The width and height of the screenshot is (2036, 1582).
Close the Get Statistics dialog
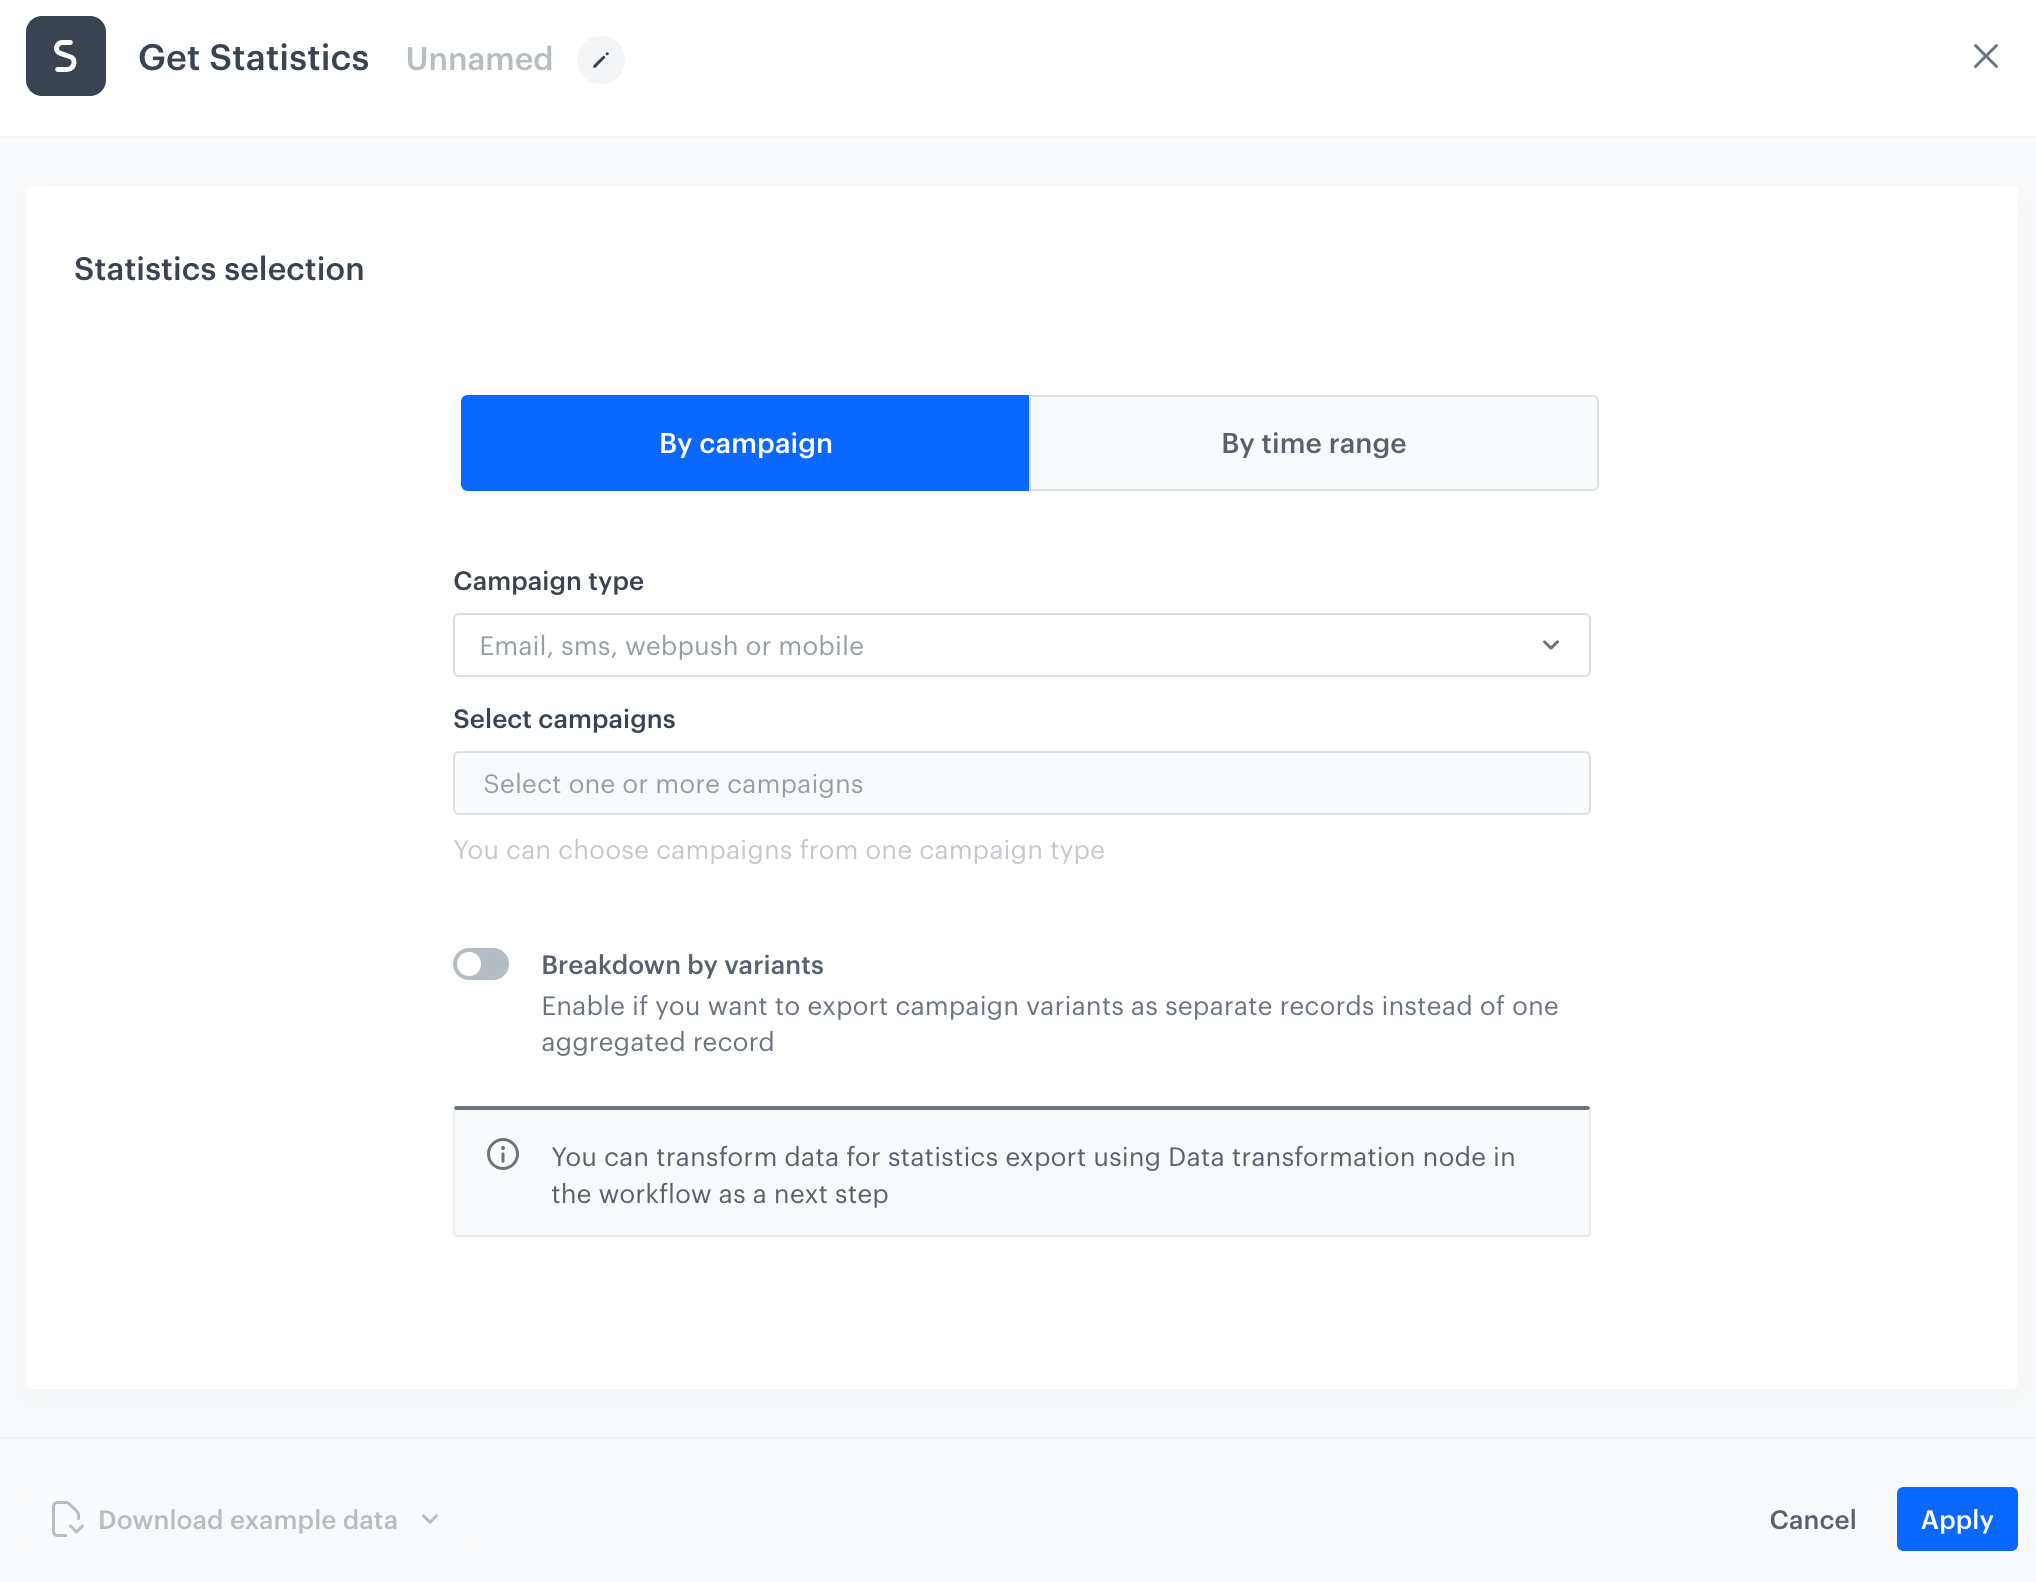pyautogui.click(x=1985, y=56)
